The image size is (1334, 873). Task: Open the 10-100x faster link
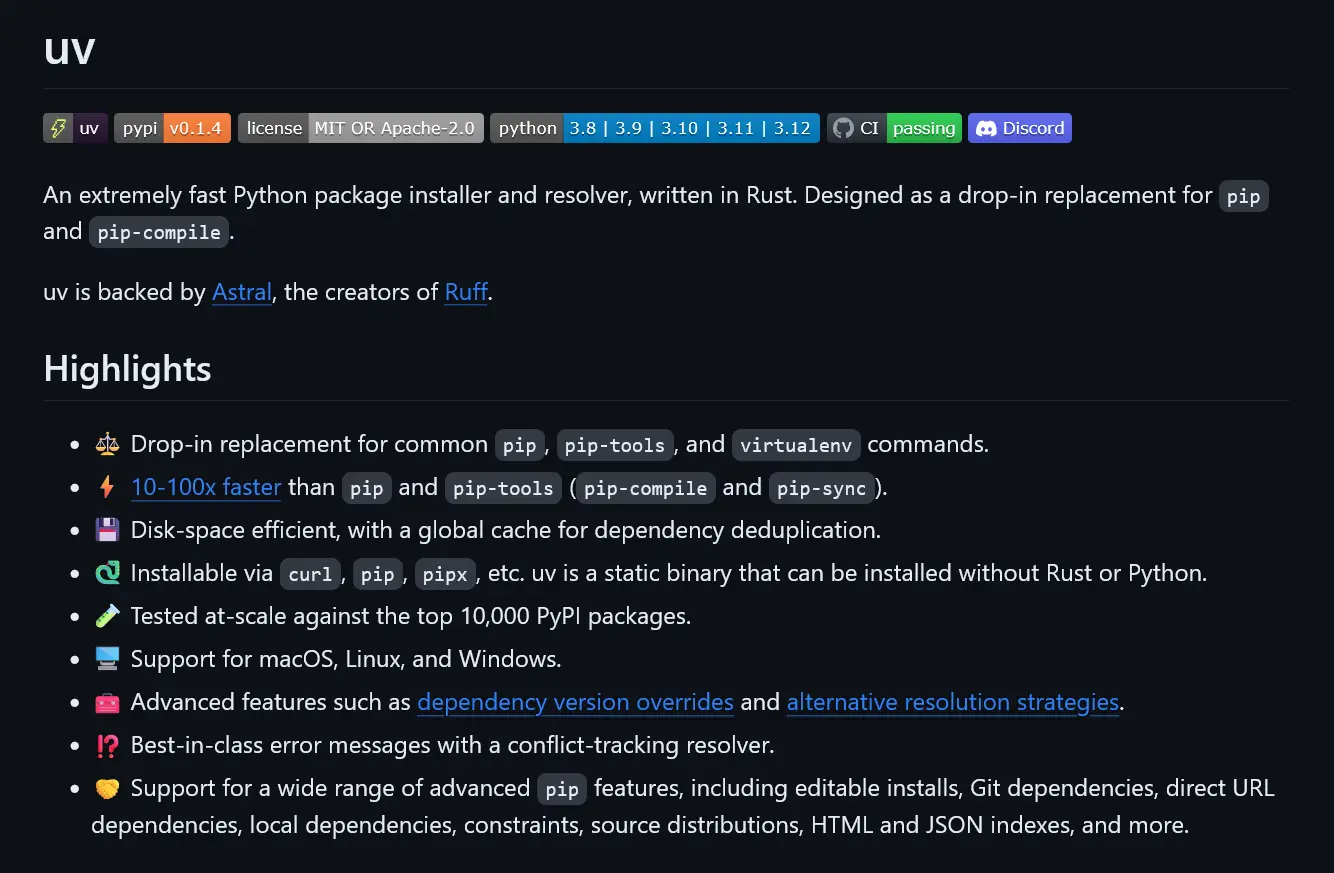pyautogui.click(x=206, y=487)
